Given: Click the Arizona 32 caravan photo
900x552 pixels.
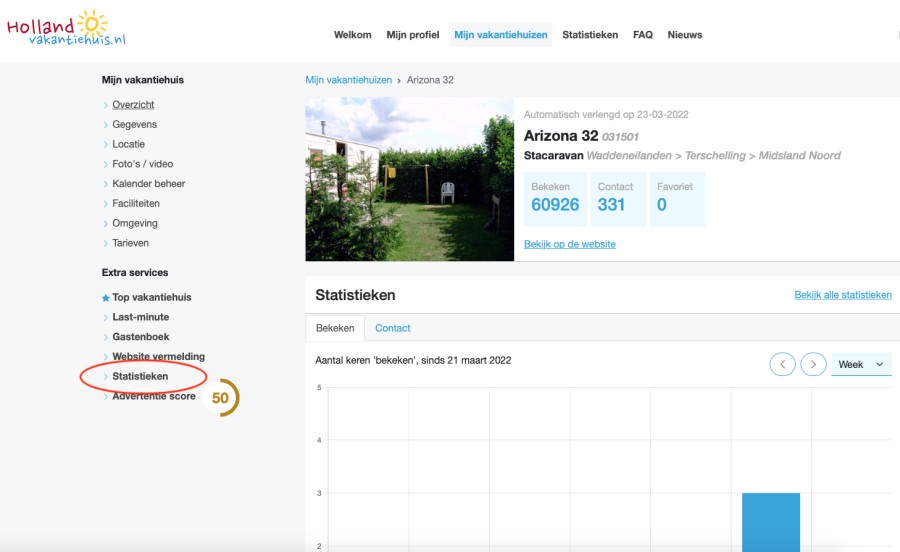Looking at the screenshot, I should coord(410,179).
